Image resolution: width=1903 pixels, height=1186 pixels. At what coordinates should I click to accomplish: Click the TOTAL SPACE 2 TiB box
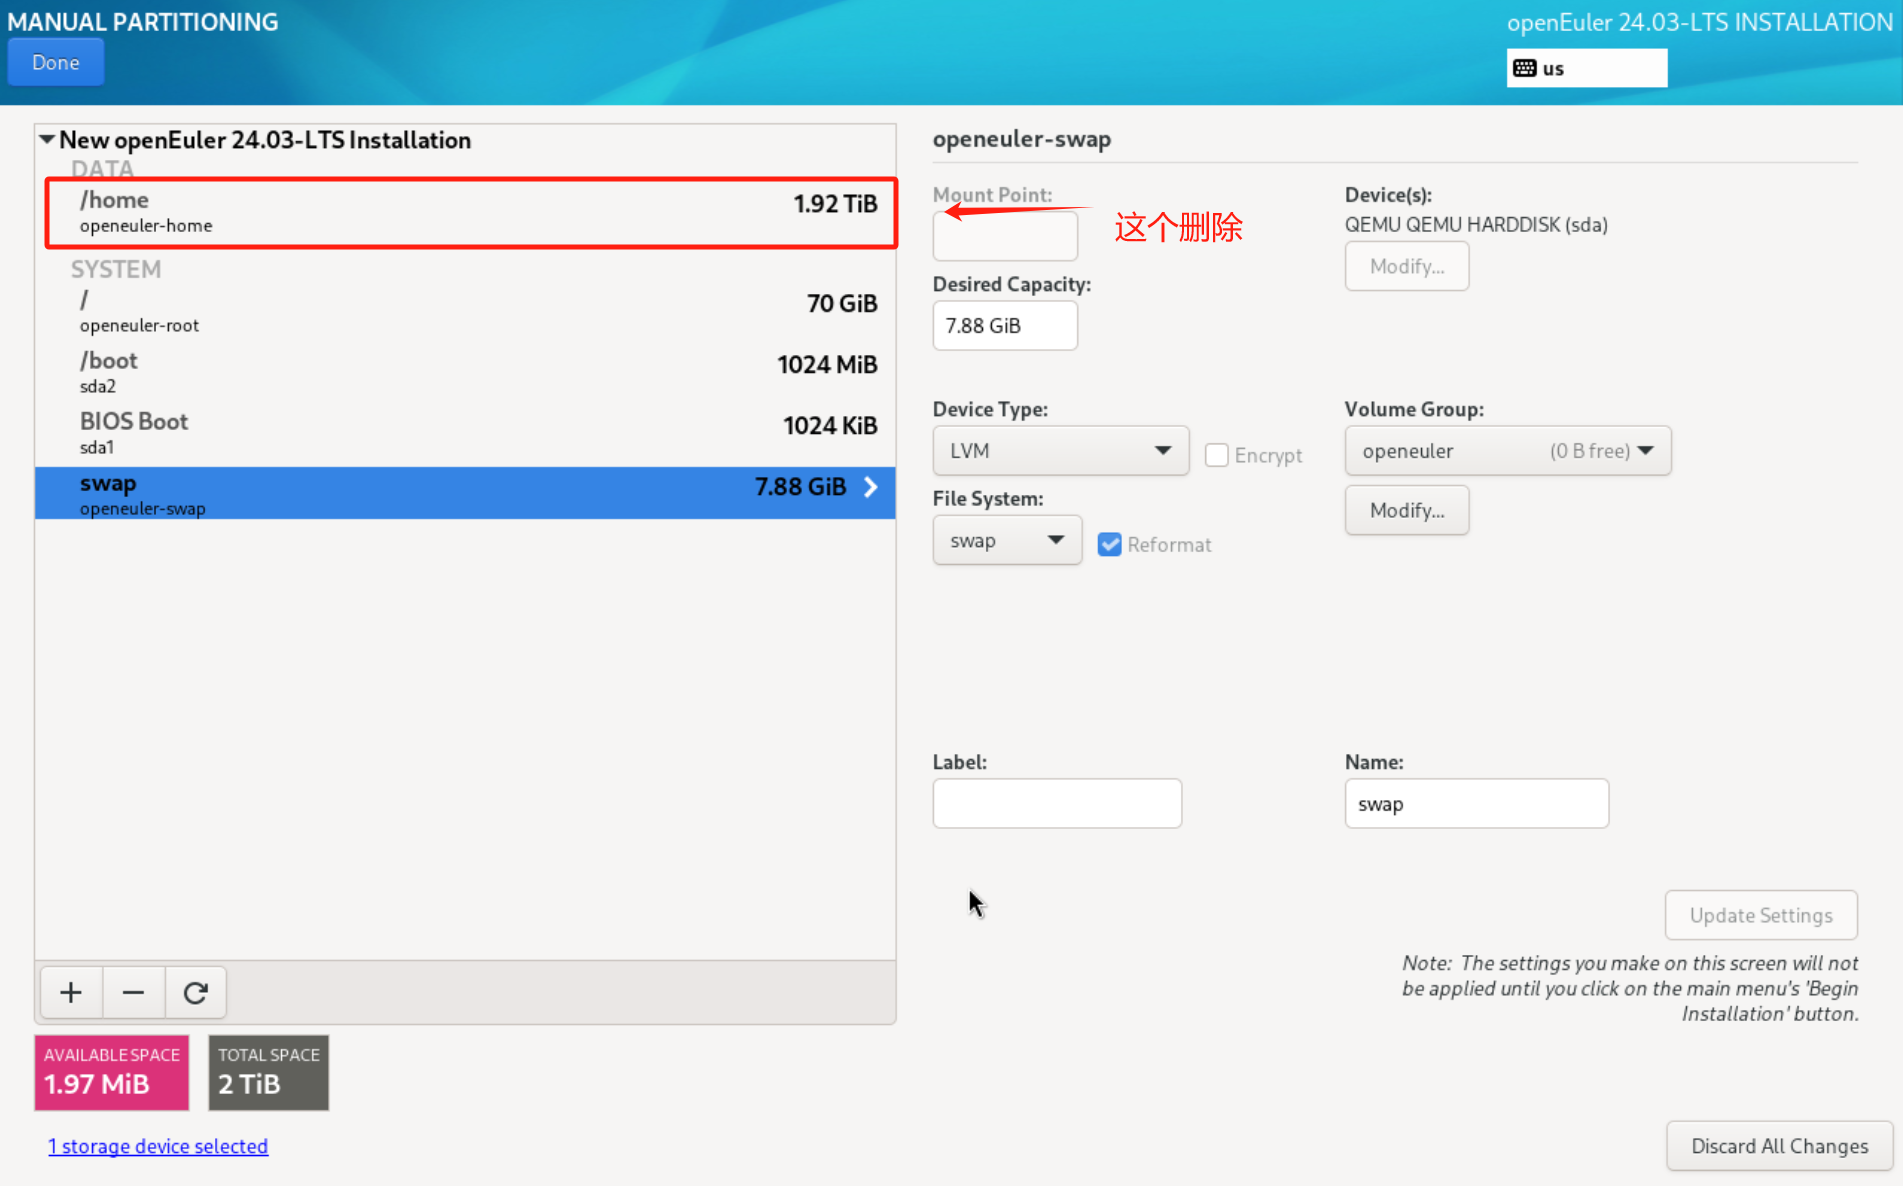(268, 1072)
